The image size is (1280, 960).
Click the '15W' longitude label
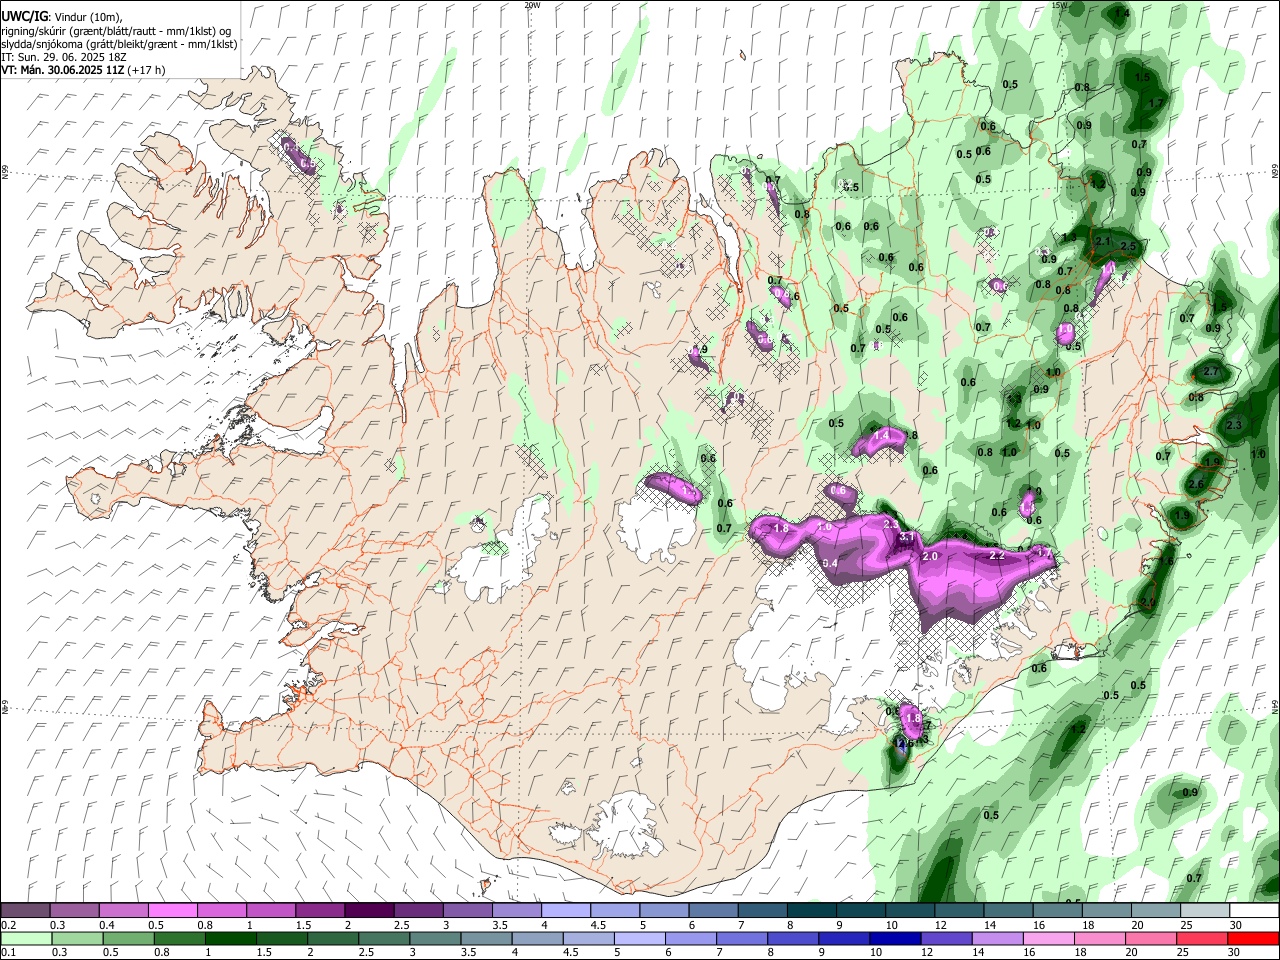[1060, 5]
